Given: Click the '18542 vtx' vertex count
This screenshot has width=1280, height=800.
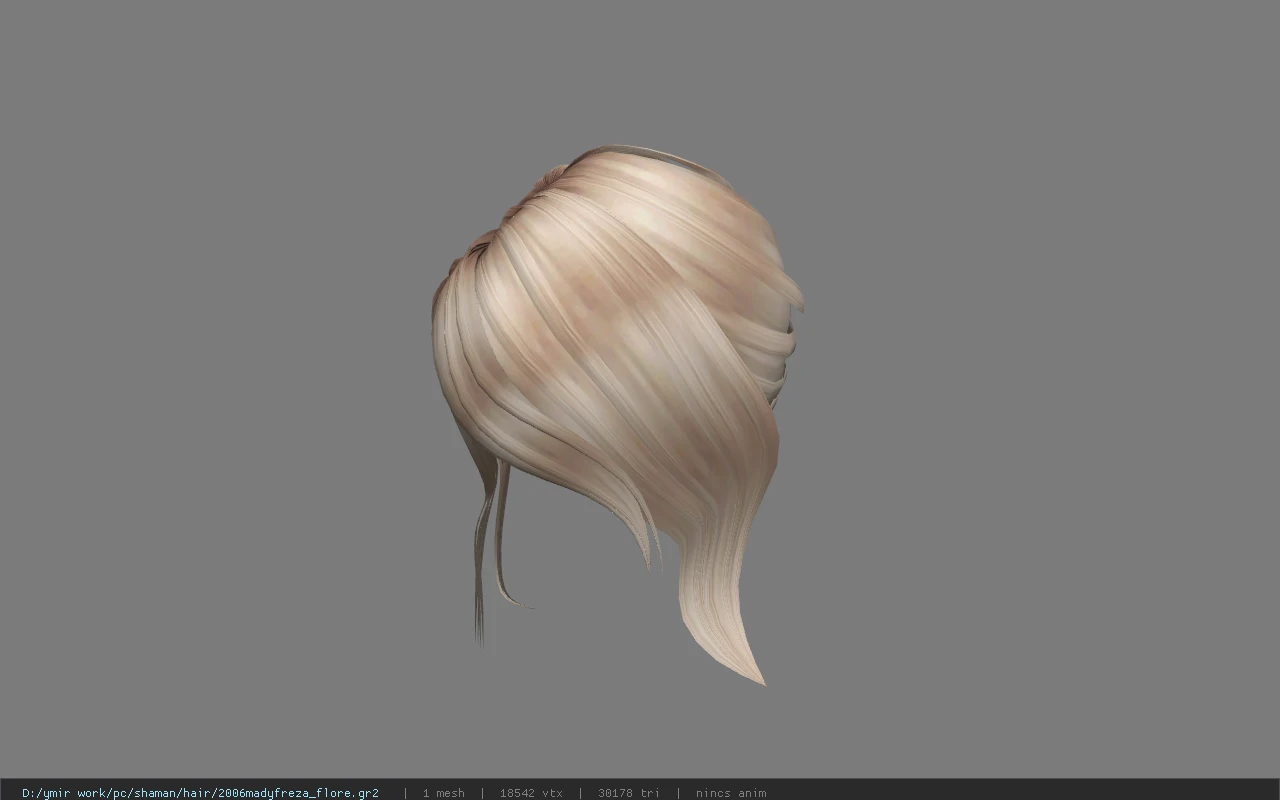Looking at the screenshot, I should click(531, 793).
